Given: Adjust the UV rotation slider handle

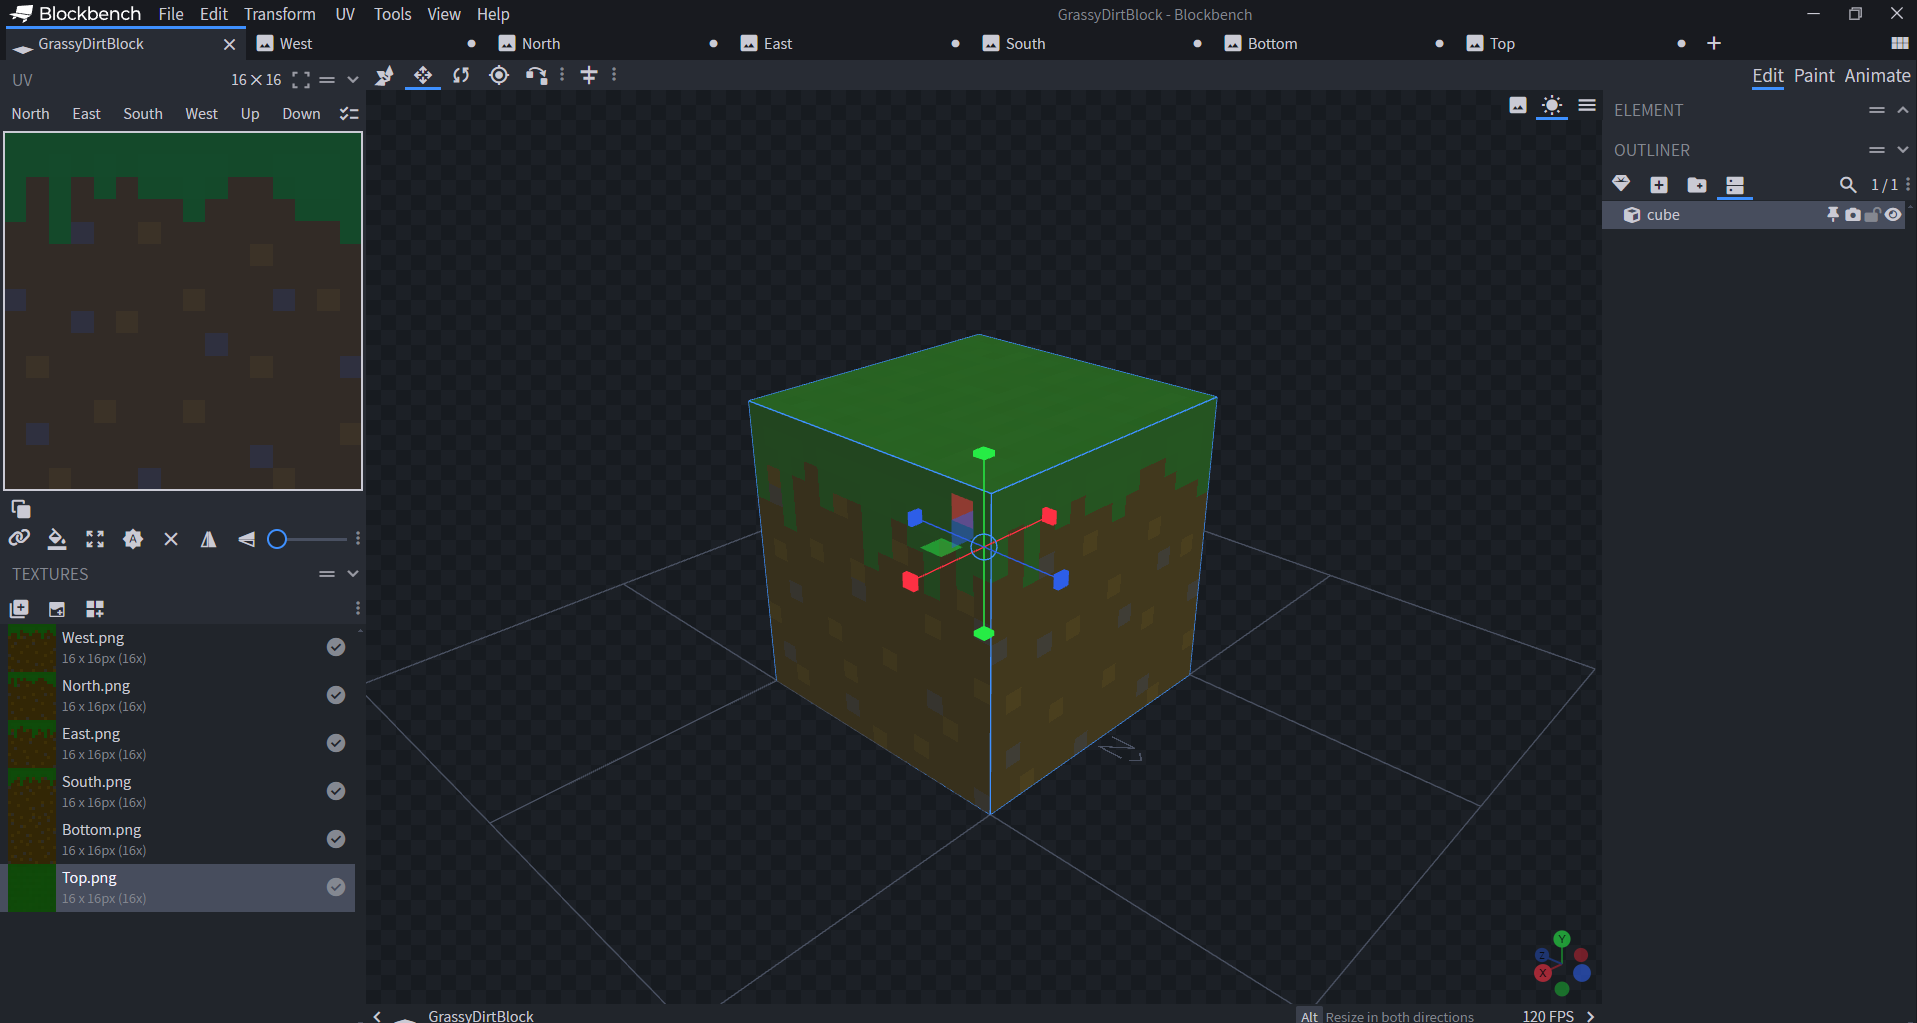Looking at the screenshot, I should pos(278,539).
